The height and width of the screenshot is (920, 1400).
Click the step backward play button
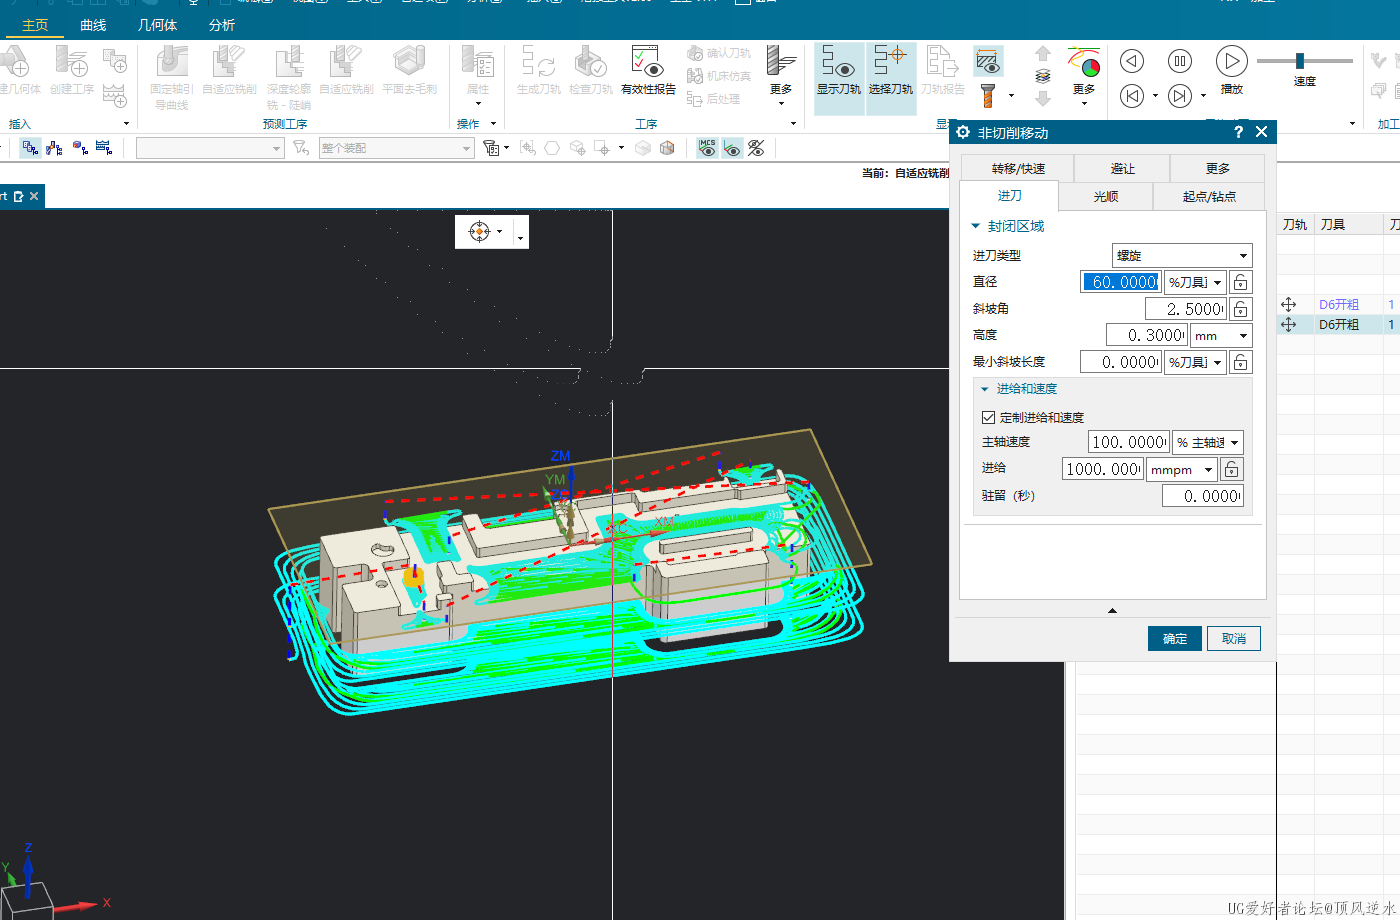coord(1131,62)
